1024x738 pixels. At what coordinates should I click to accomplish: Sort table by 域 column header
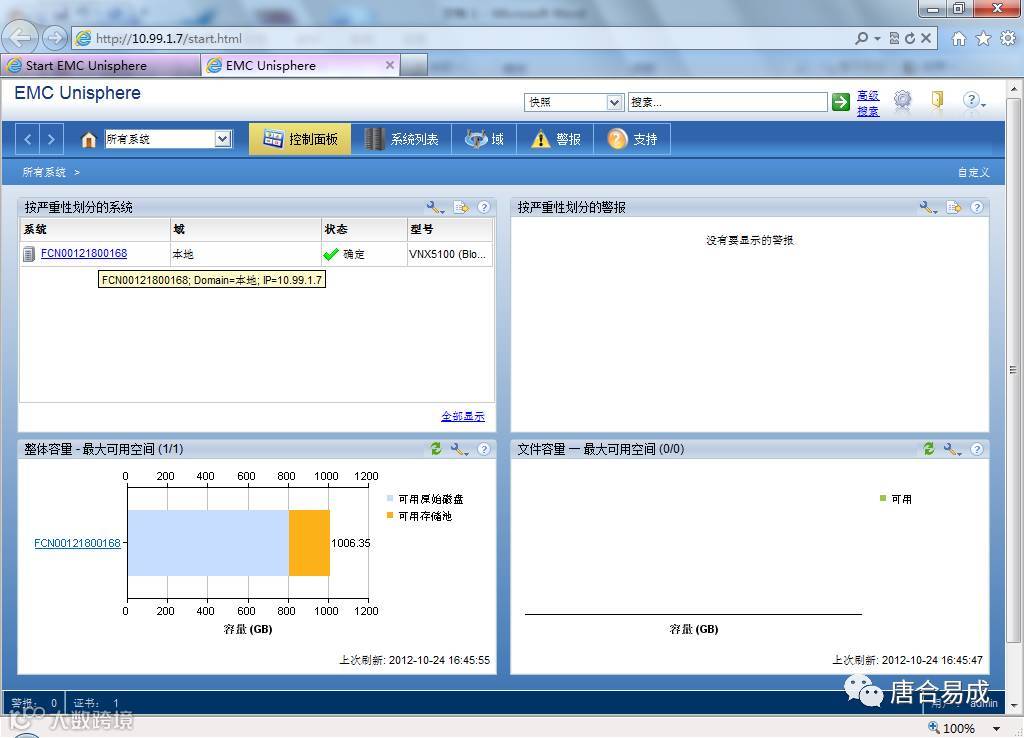tap(246, 229)
